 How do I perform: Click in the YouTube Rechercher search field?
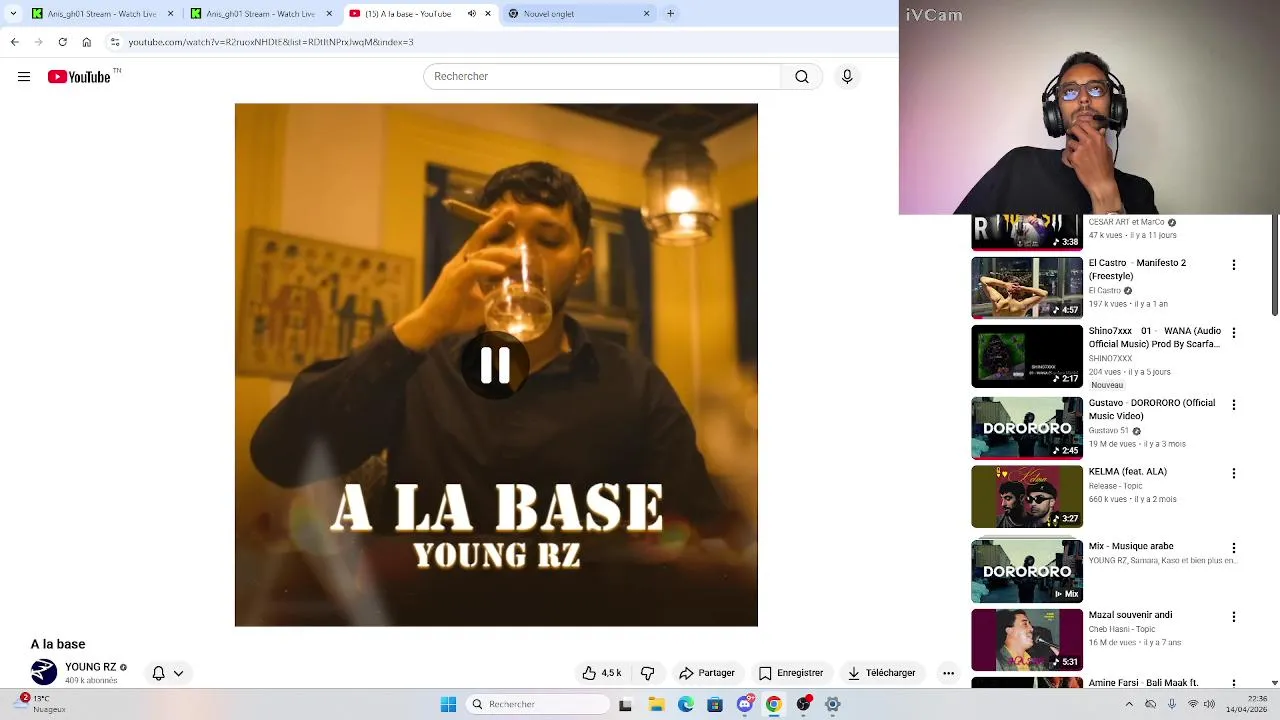coord(601,77)
